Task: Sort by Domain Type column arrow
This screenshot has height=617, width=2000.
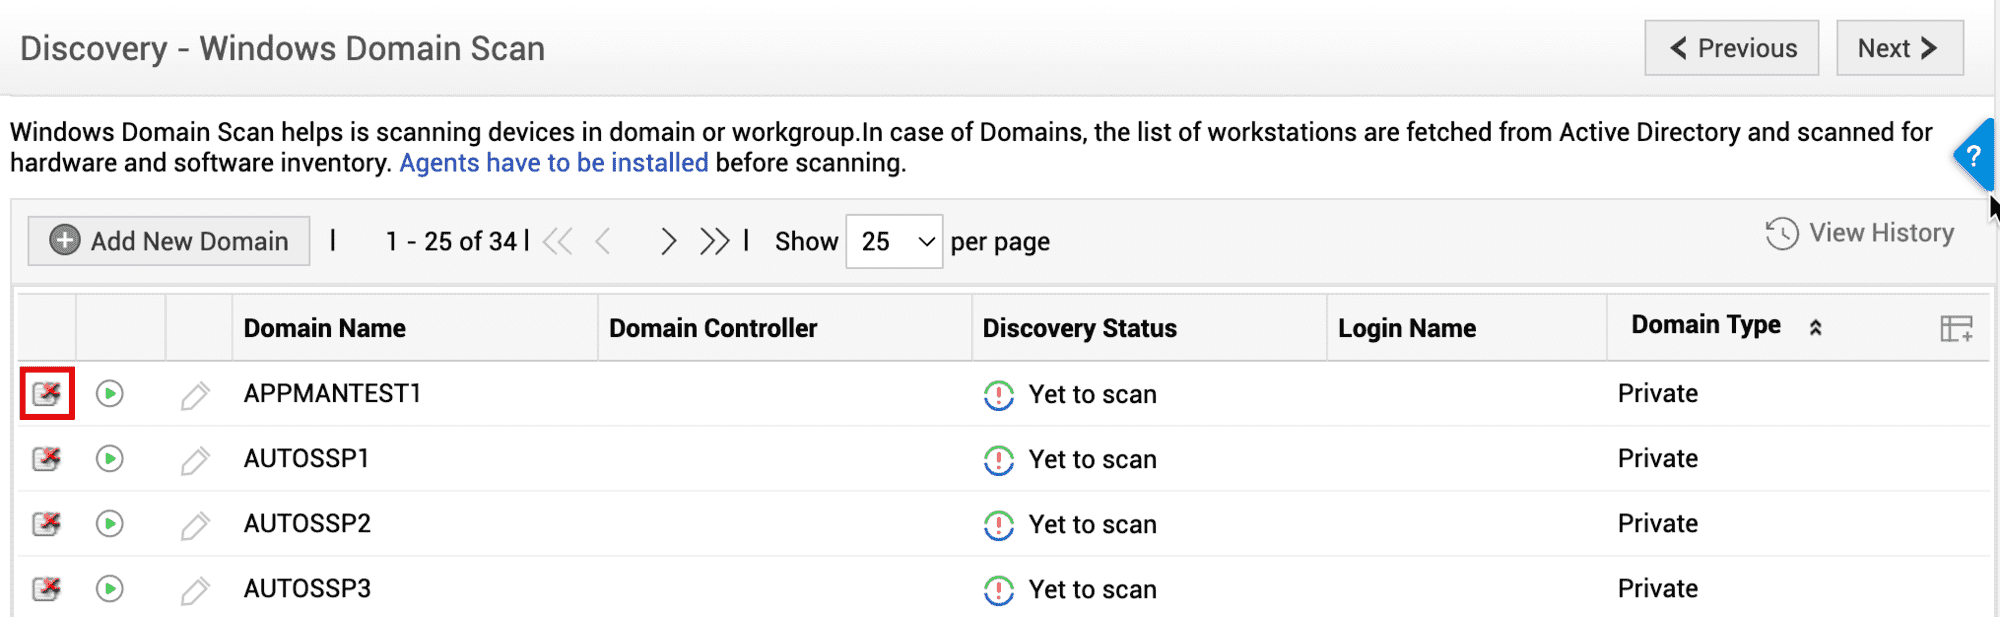Action: pyautogui.click(x=1815, y=328)
